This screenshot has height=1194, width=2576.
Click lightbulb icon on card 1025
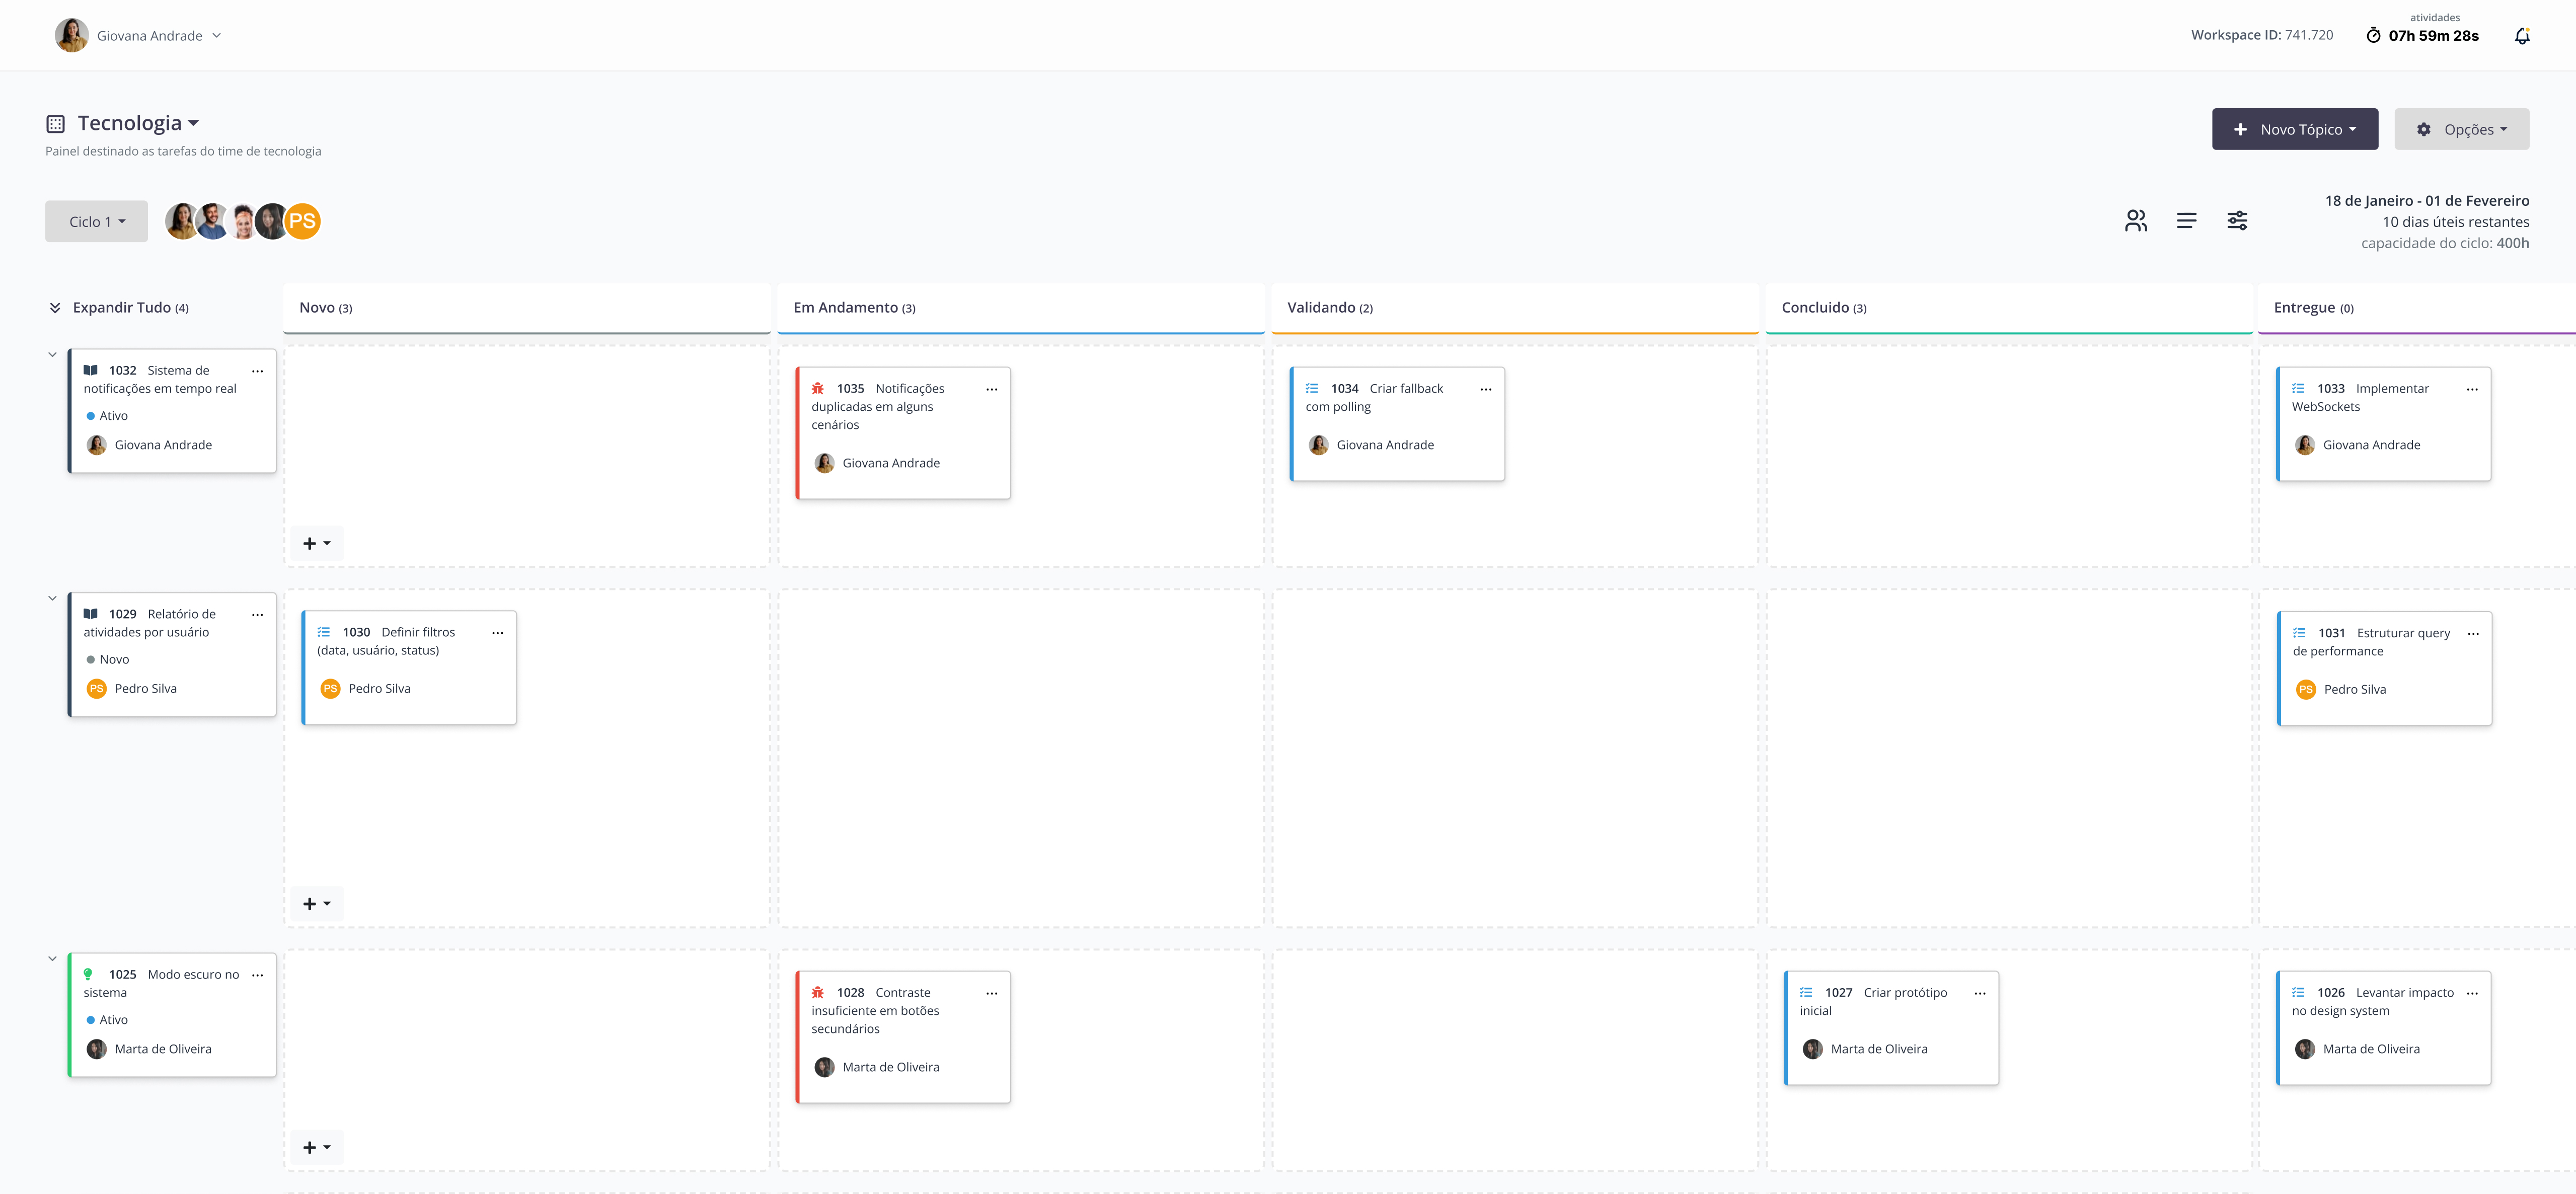[x=88, y=974]
